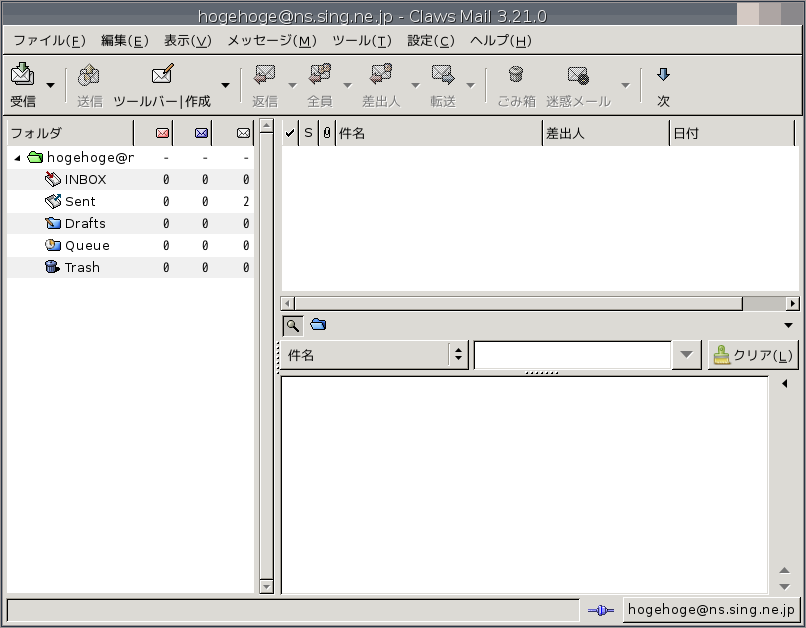Image resolution: width=806 pixels, height=628 pixels.
Task: Click the unread messages column header icon
Action: [x=202, y=133]
